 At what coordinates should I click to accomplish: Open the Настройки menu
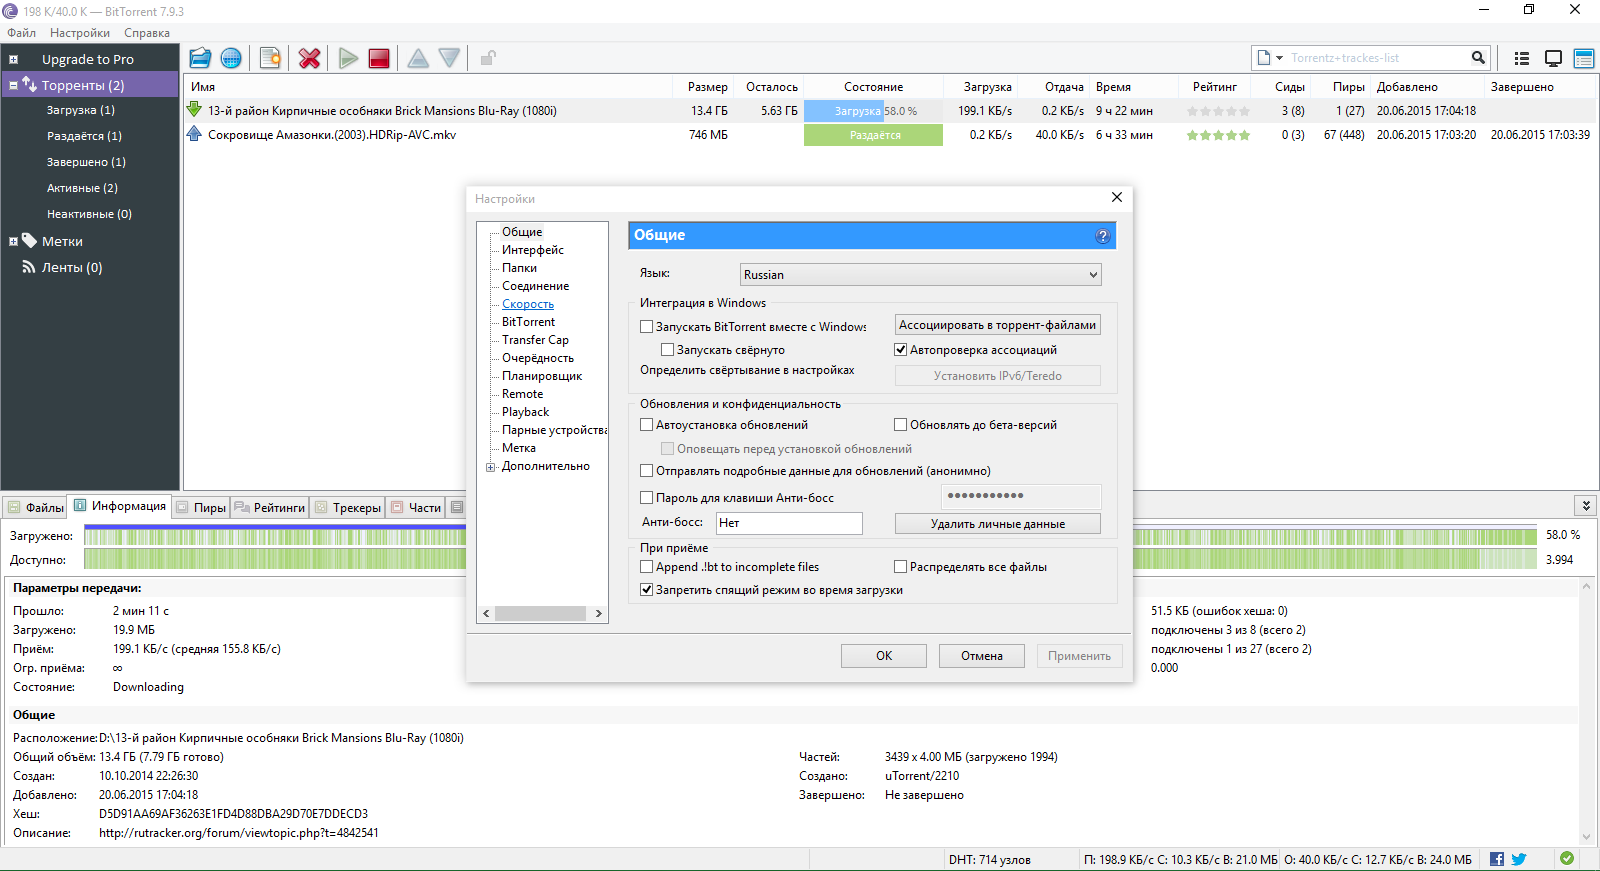80,33
